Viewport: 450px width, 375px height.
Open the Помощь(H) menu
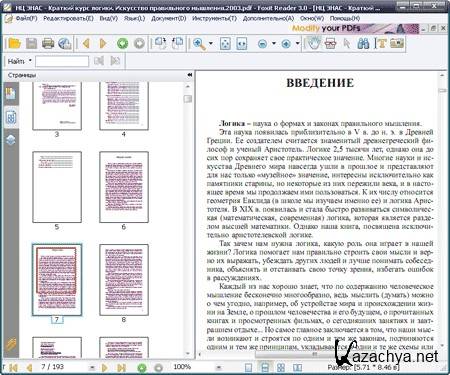(345, 18)
